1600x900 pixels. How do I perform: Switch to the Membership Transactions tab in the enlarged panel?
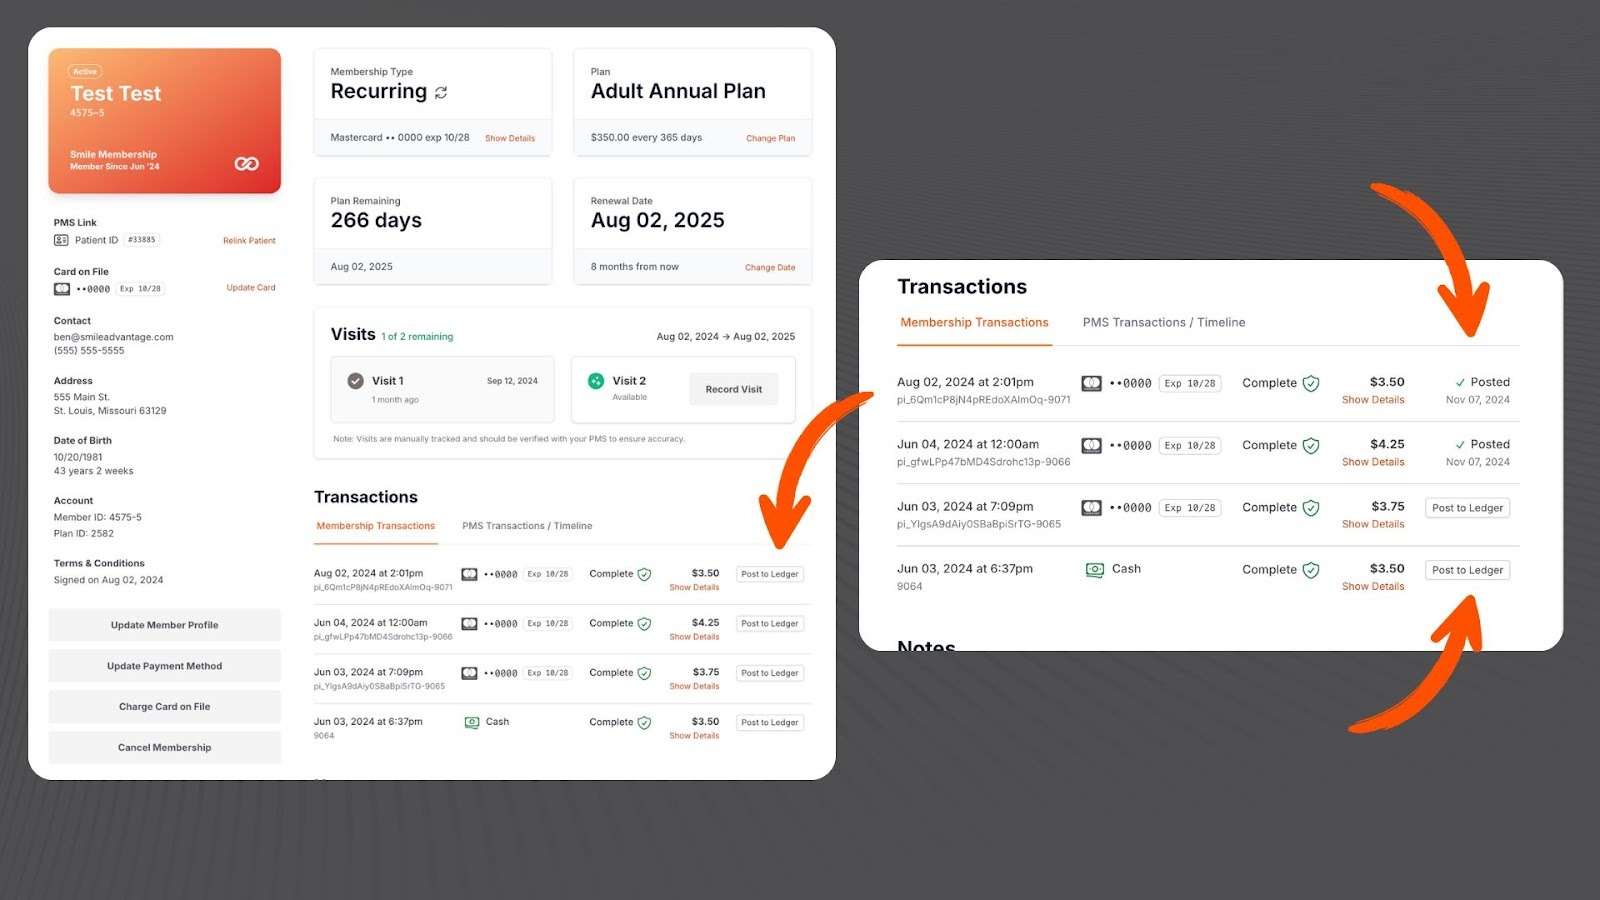point(974,323)
